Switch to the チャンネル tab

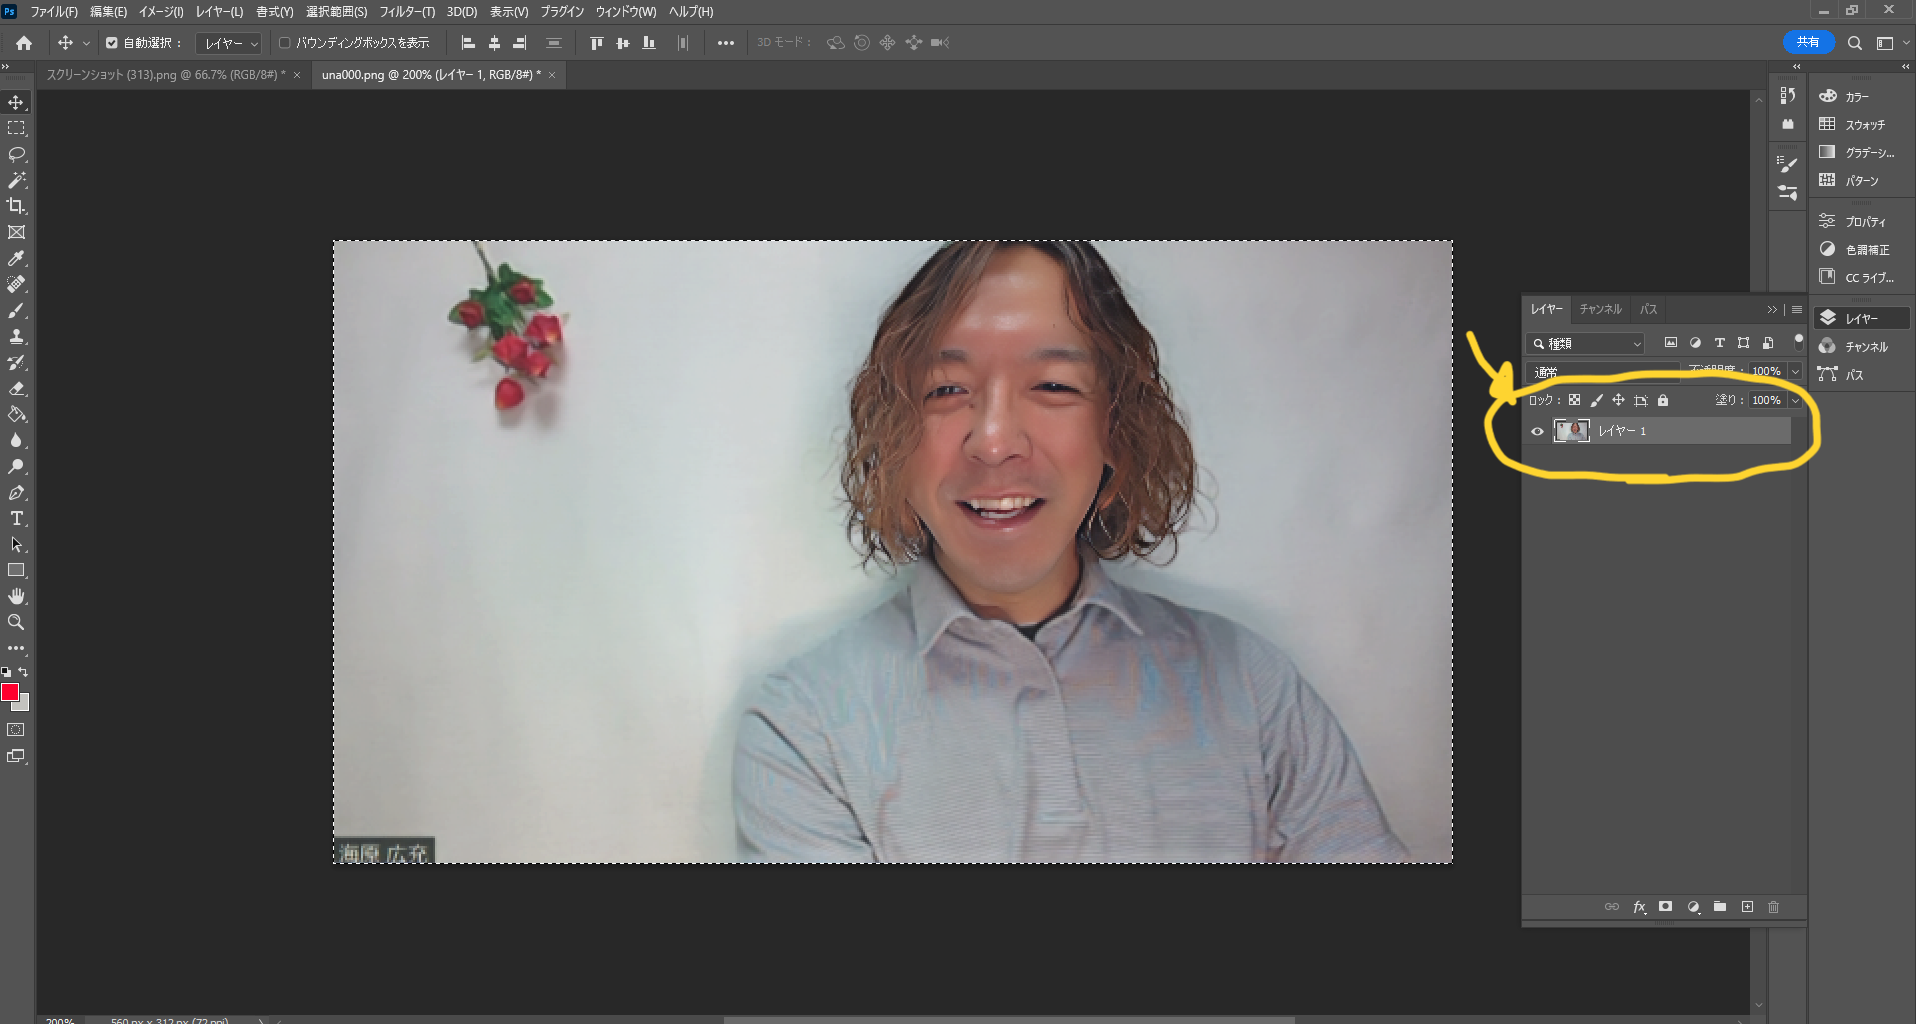[x=1600, y=309]
